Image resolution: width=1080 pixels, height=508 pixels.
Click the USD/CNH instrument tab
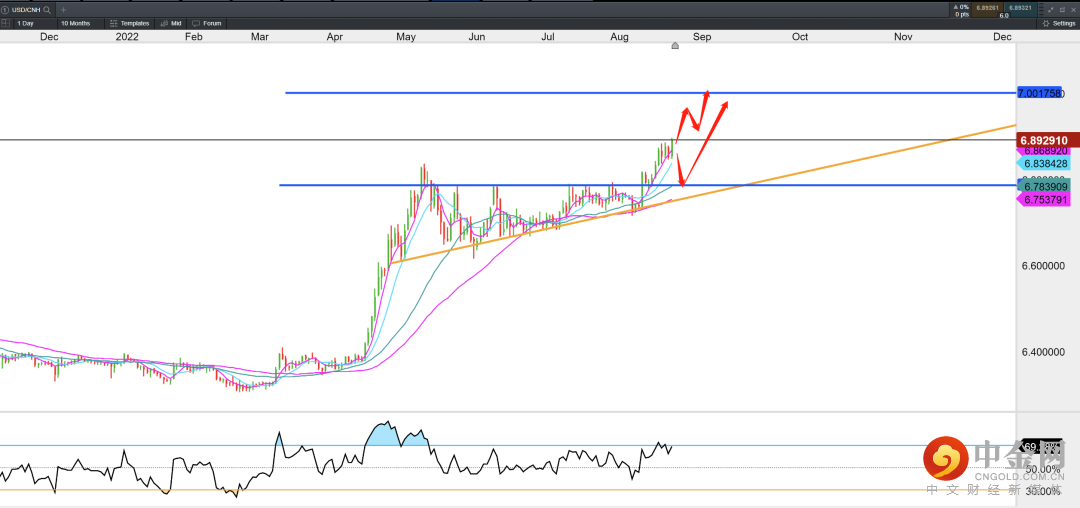pos(28,10)
